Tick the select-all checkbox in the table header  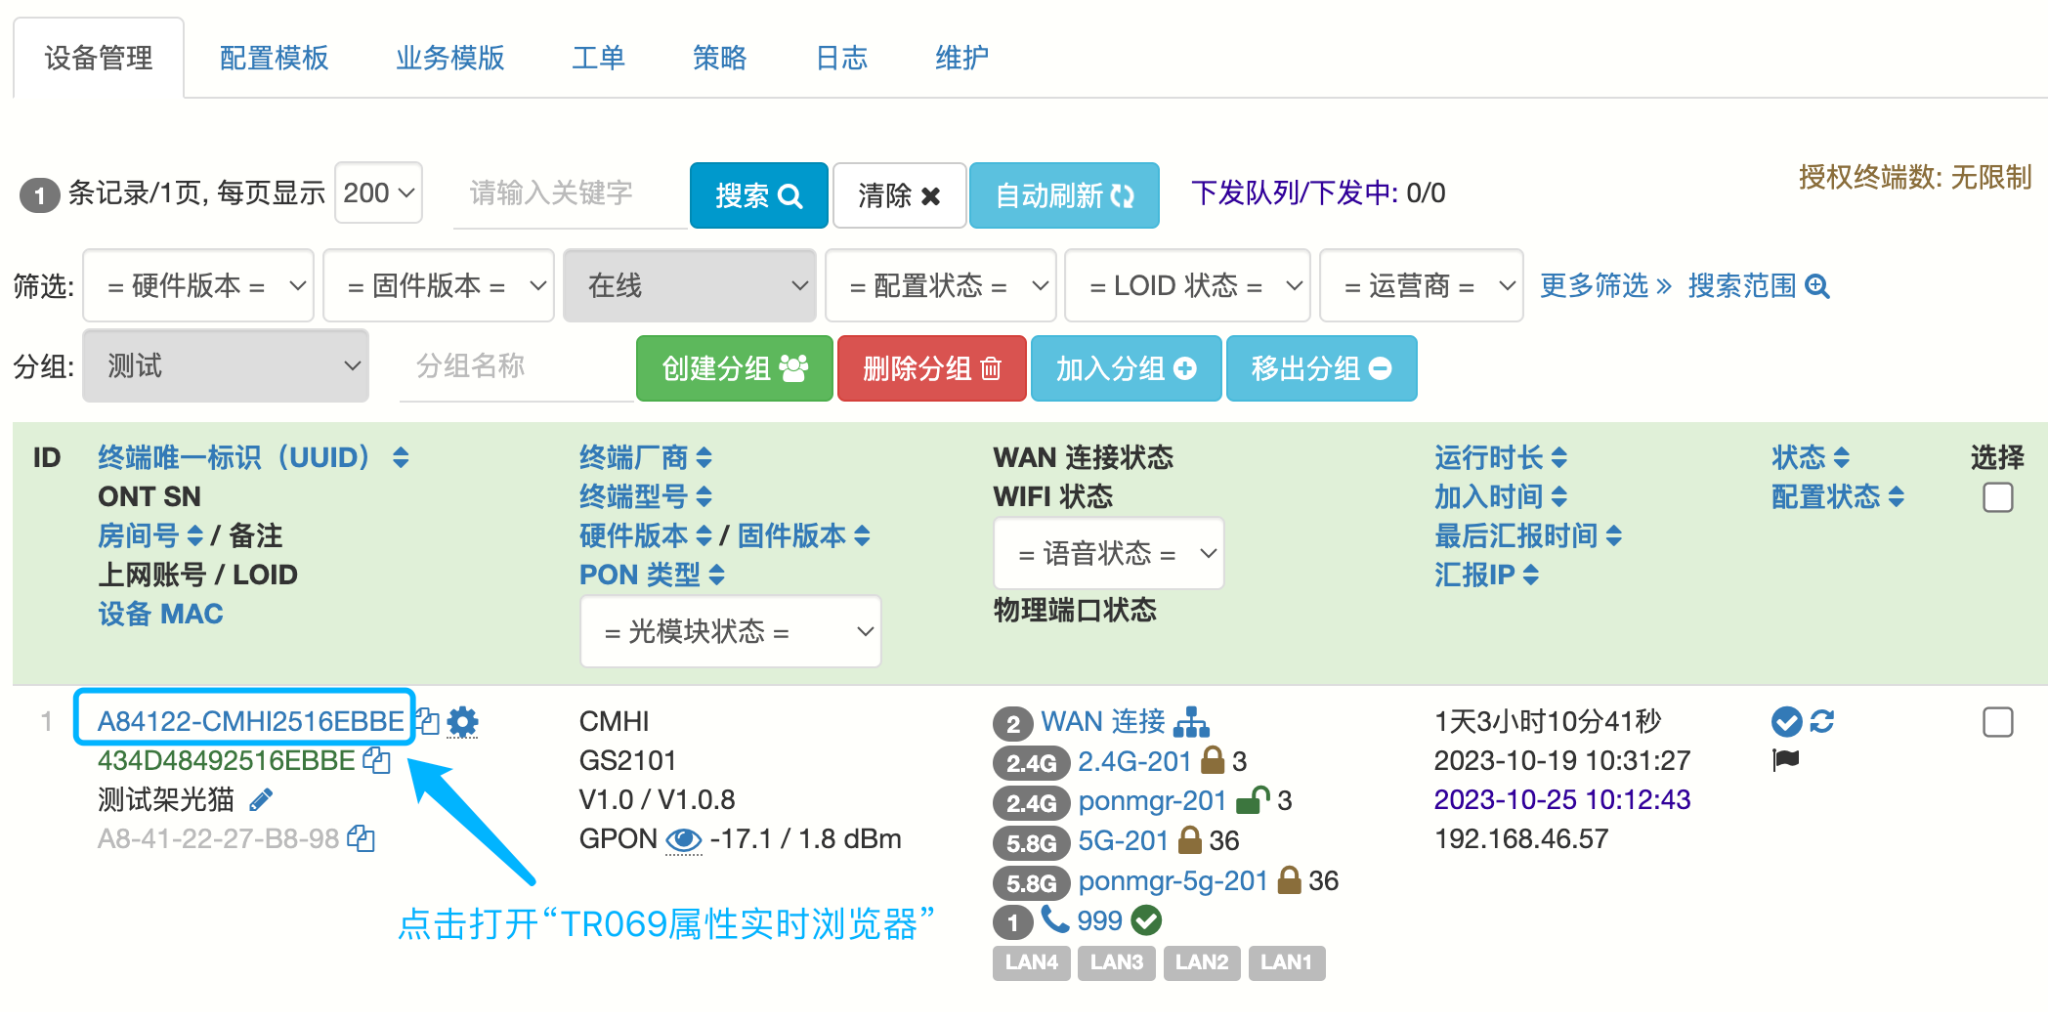(x=1997, y=497)
